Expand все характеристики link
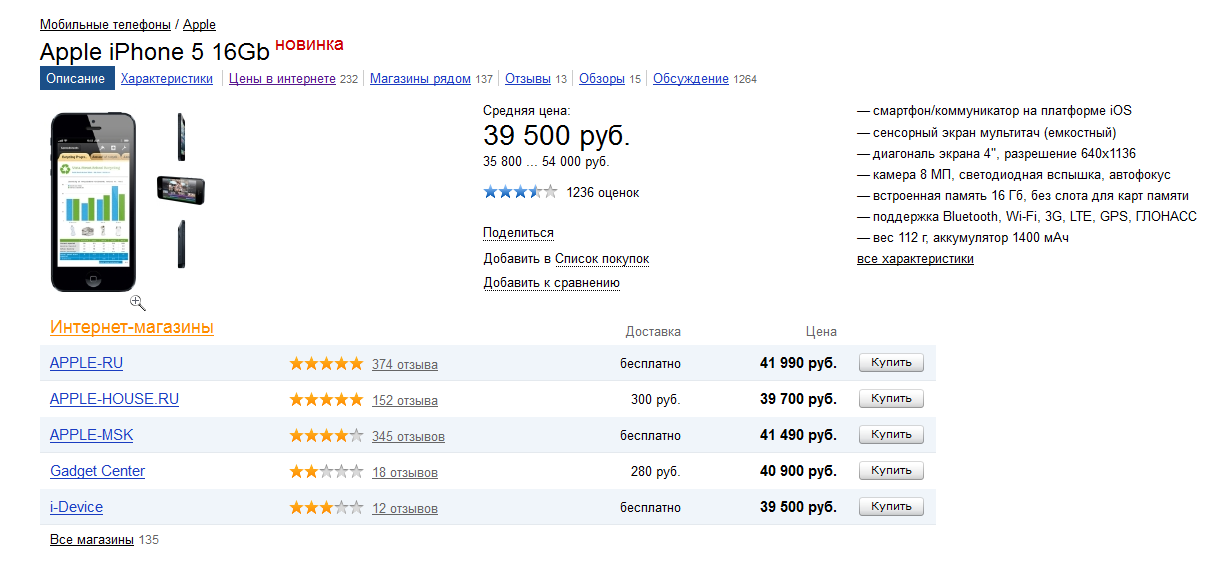 click(x=915, y=259)
